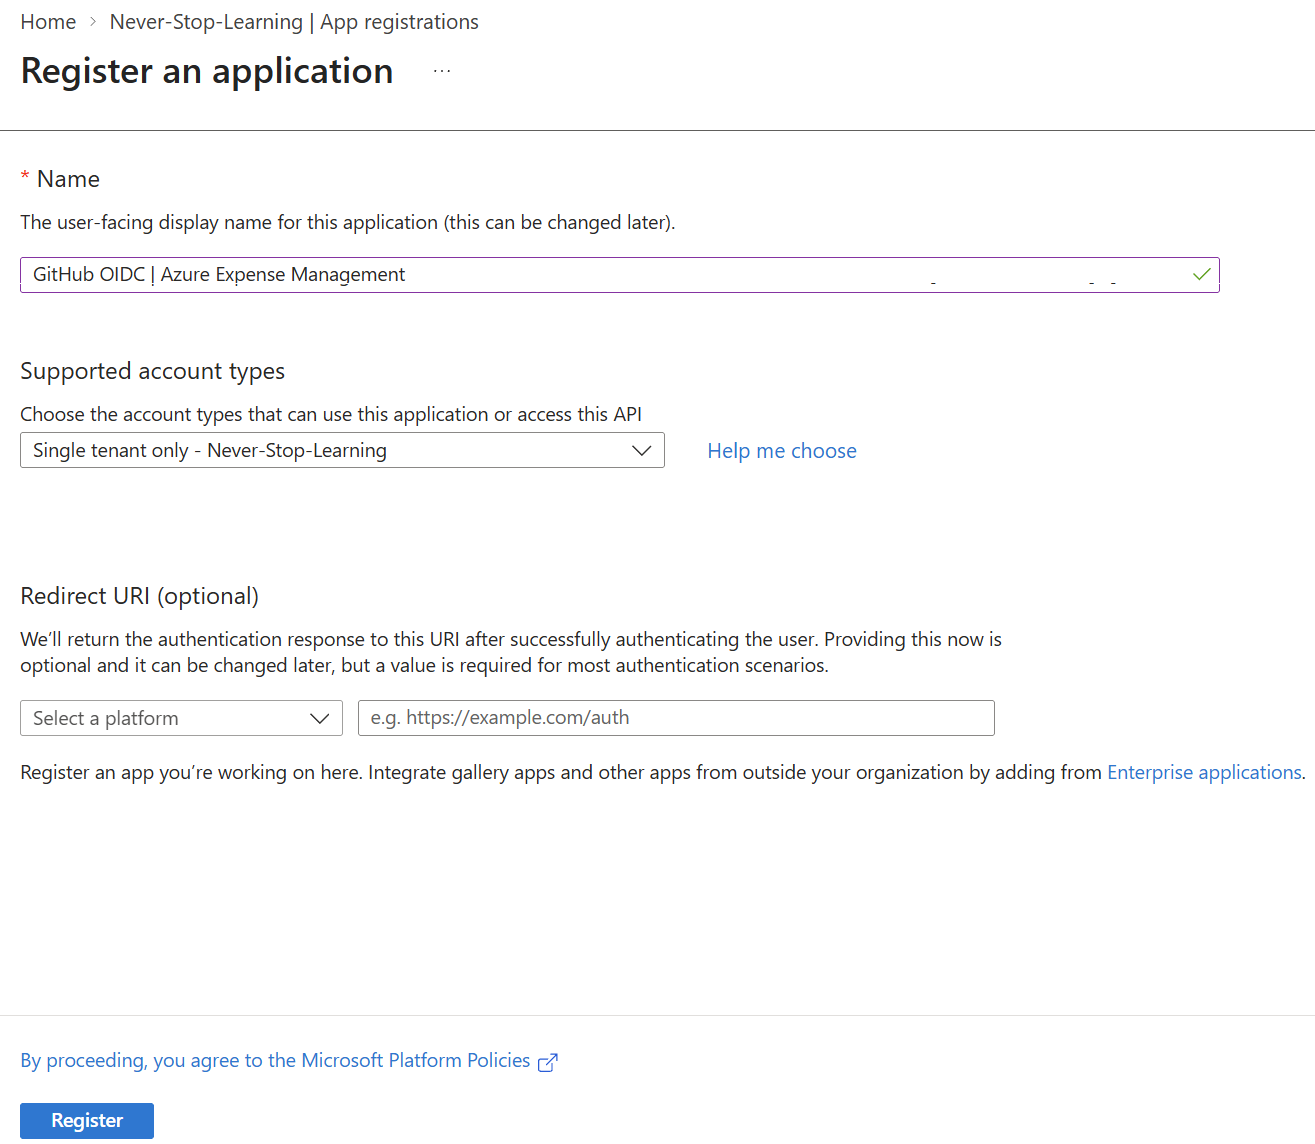Go to Home in the breadcrumb
Viewport: 1315px width, 1144px height.
(x=48, y=22)
